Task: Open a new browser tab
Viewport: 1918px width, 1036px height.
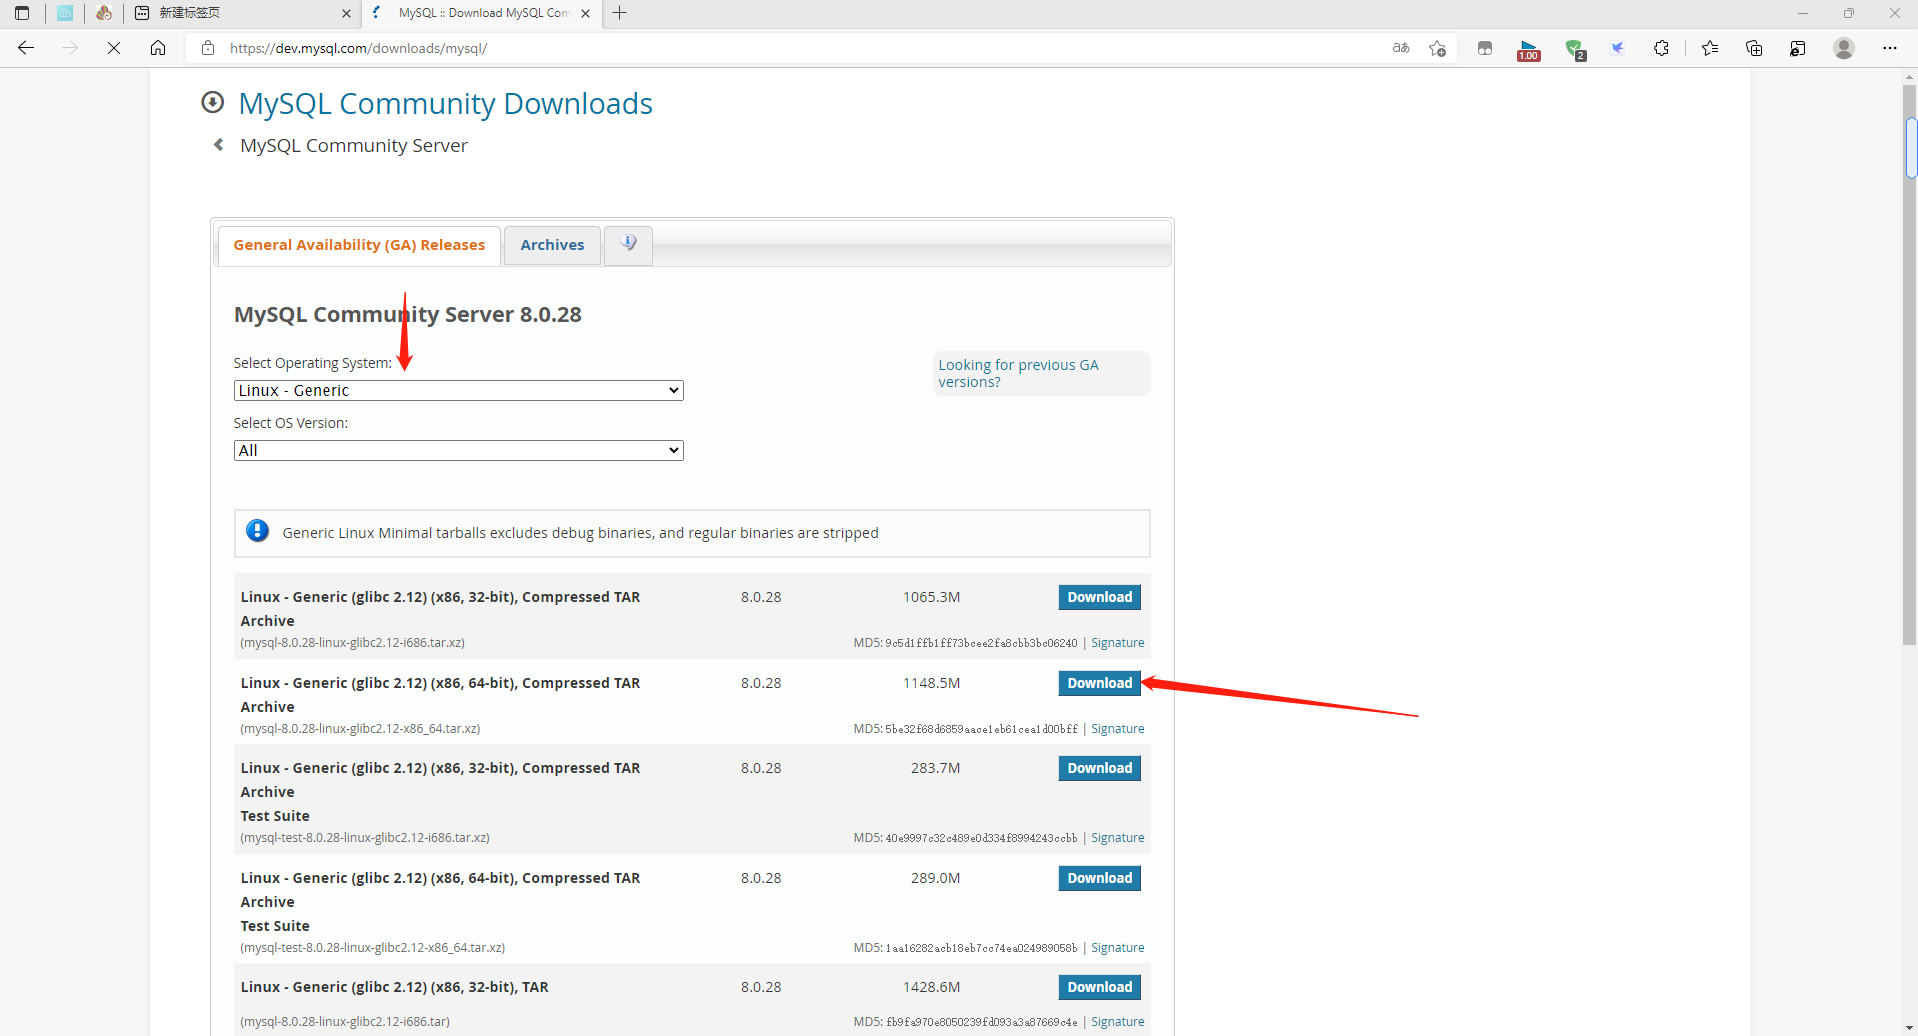Action: click(x=620, y=13)
